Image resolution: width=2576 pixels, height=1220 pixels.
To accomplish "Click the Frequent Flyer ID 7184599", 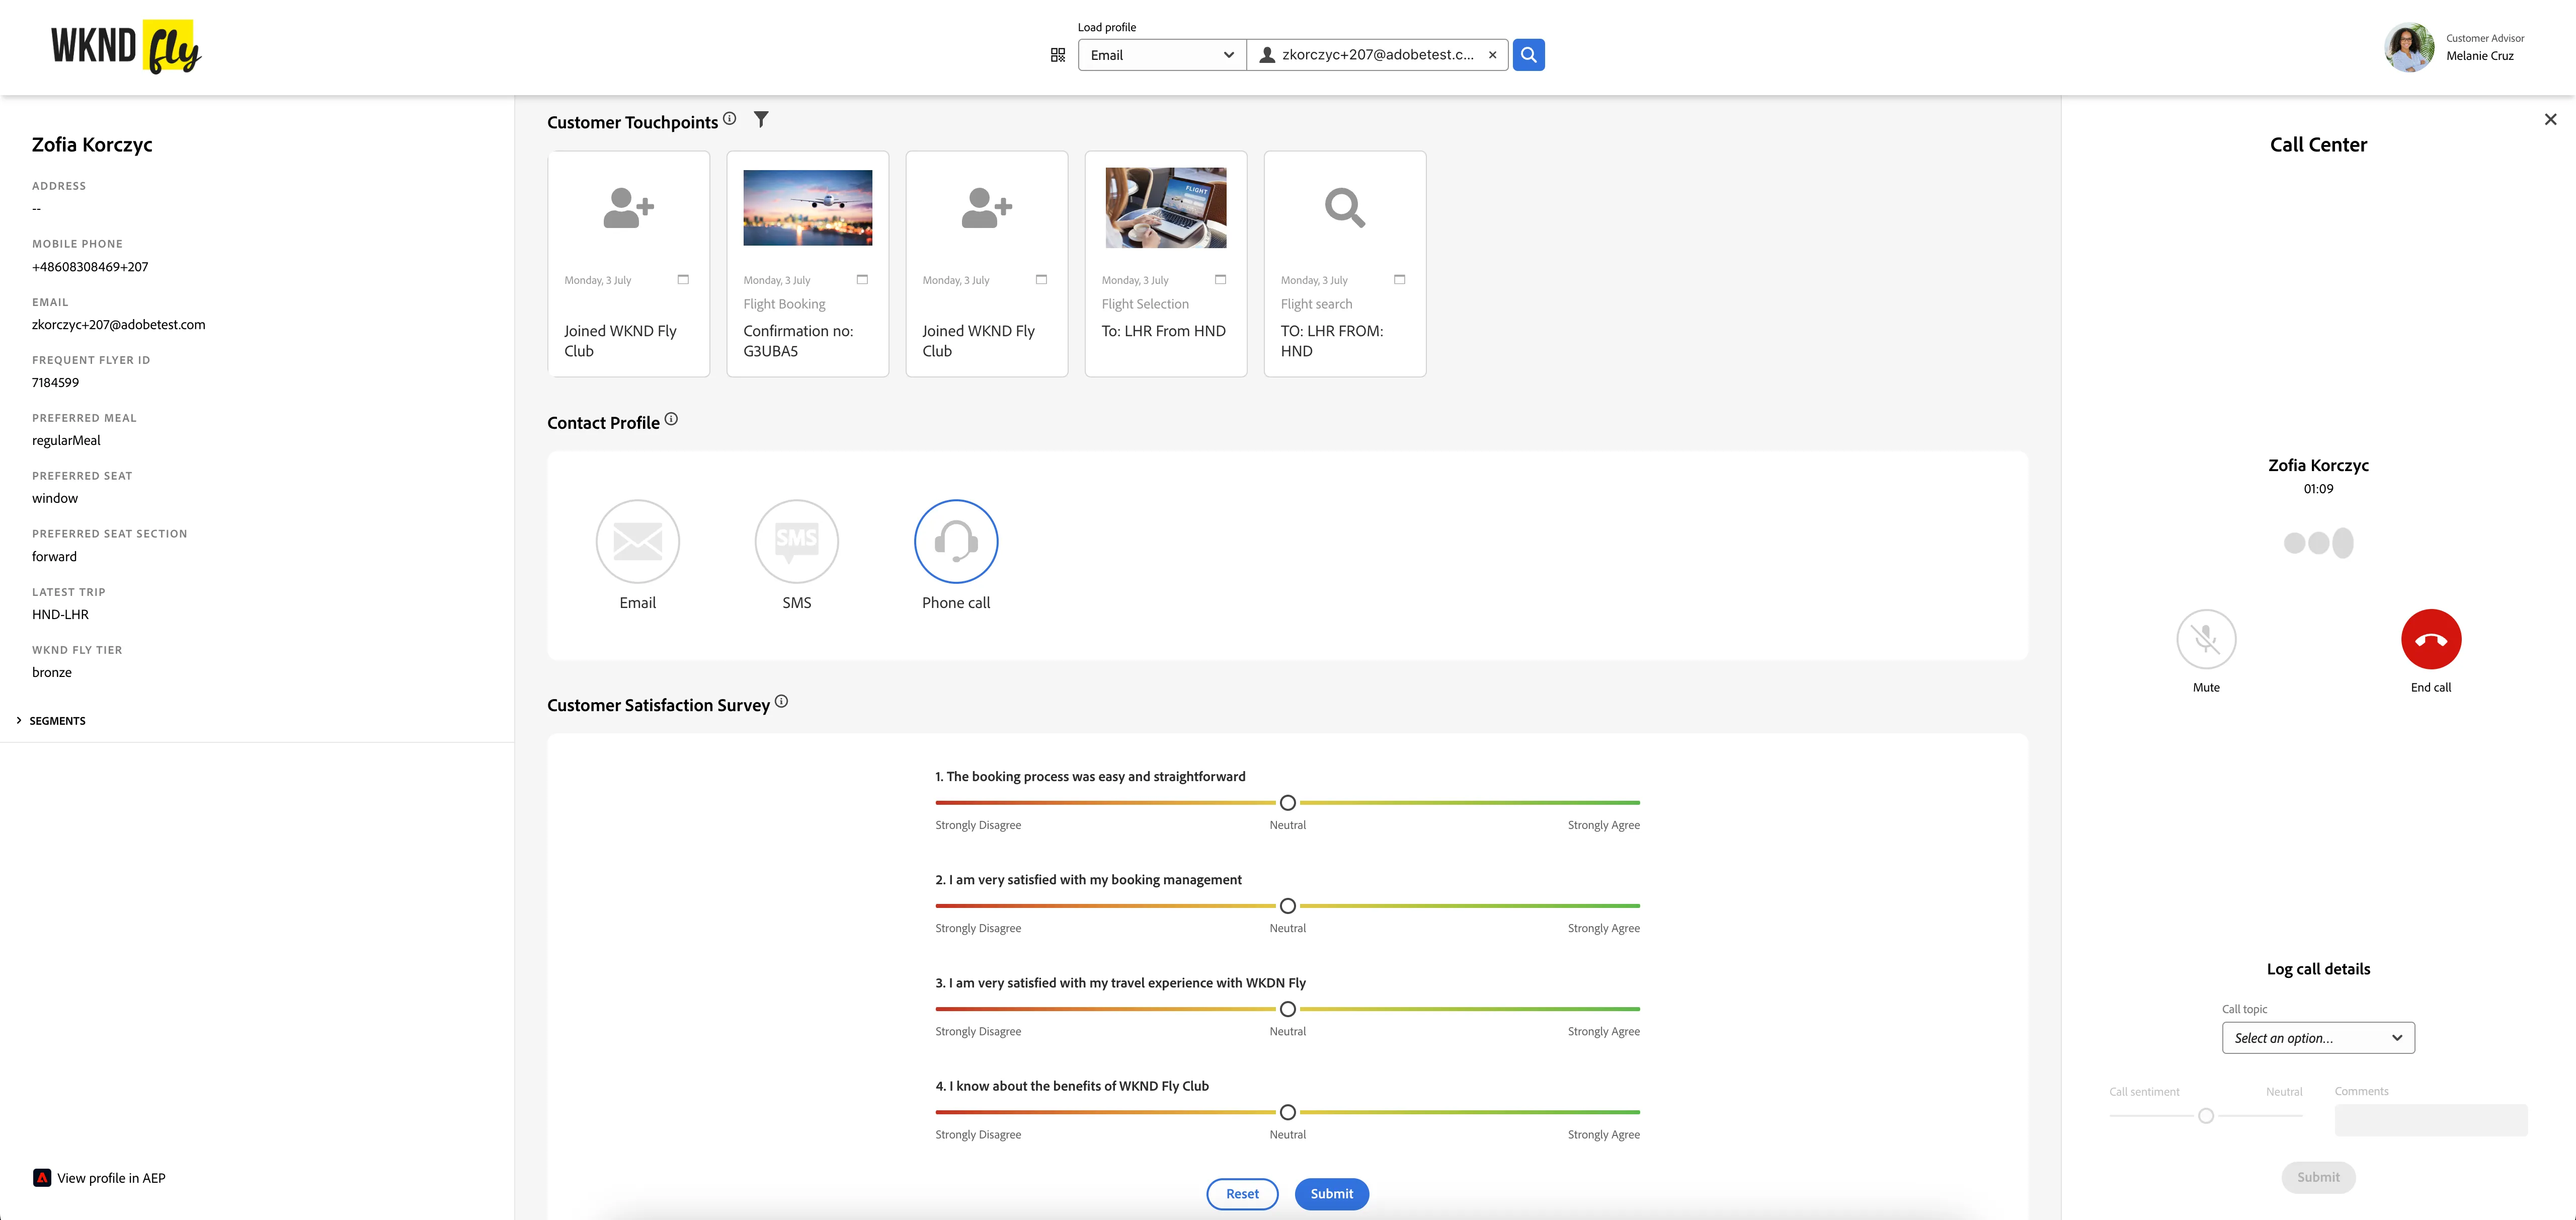I will click(55, 383).
